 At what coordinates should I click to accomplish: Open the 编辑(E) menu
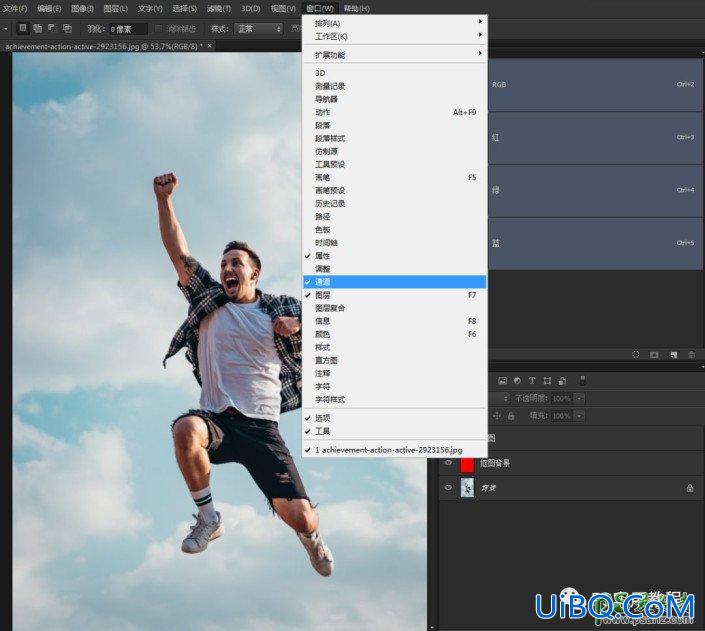49,9
